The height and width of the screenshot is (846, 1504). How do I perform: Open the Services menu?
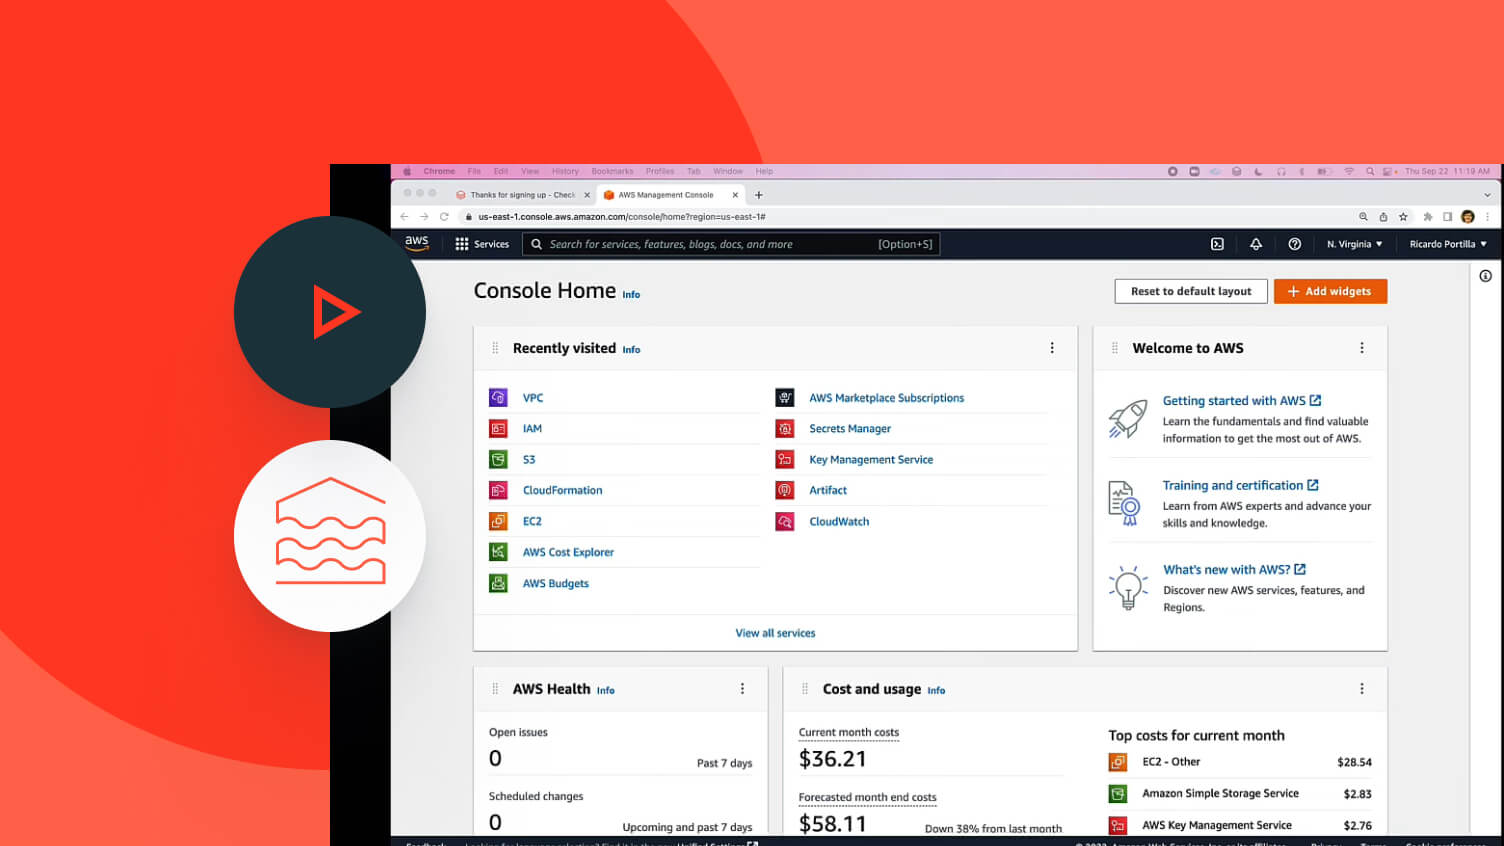click(x=482, y=244)
